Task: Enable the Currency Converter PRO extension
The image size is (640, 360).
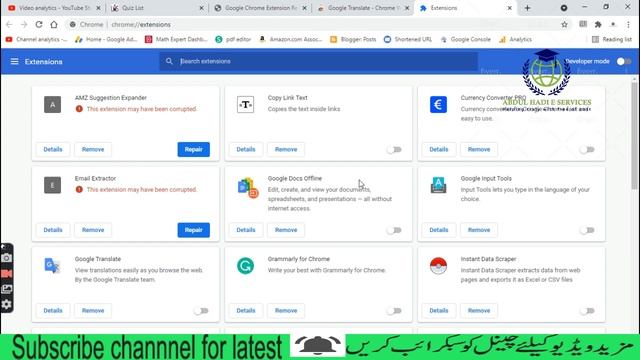Action: click(587, 149)
